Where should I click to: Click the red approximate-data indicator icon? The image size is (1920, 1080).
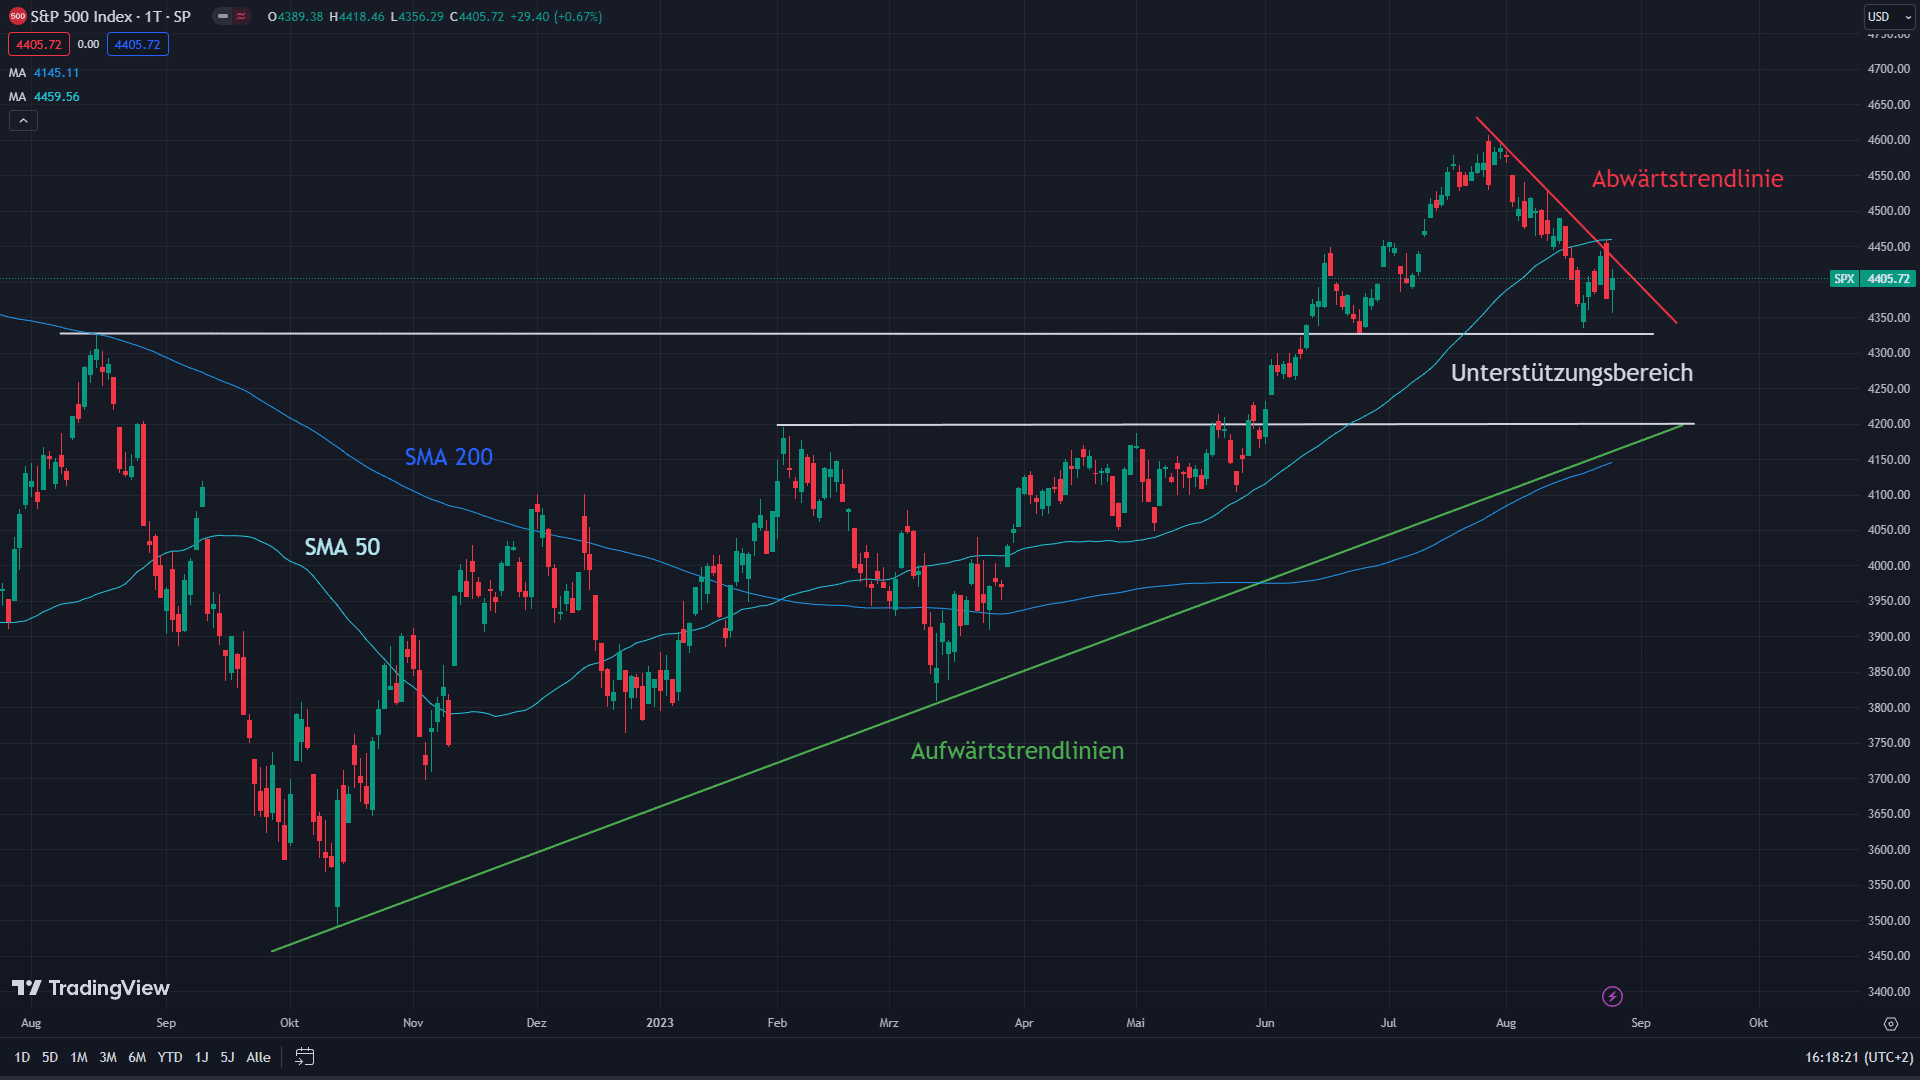pyautogui.click(x=241, y=16)
